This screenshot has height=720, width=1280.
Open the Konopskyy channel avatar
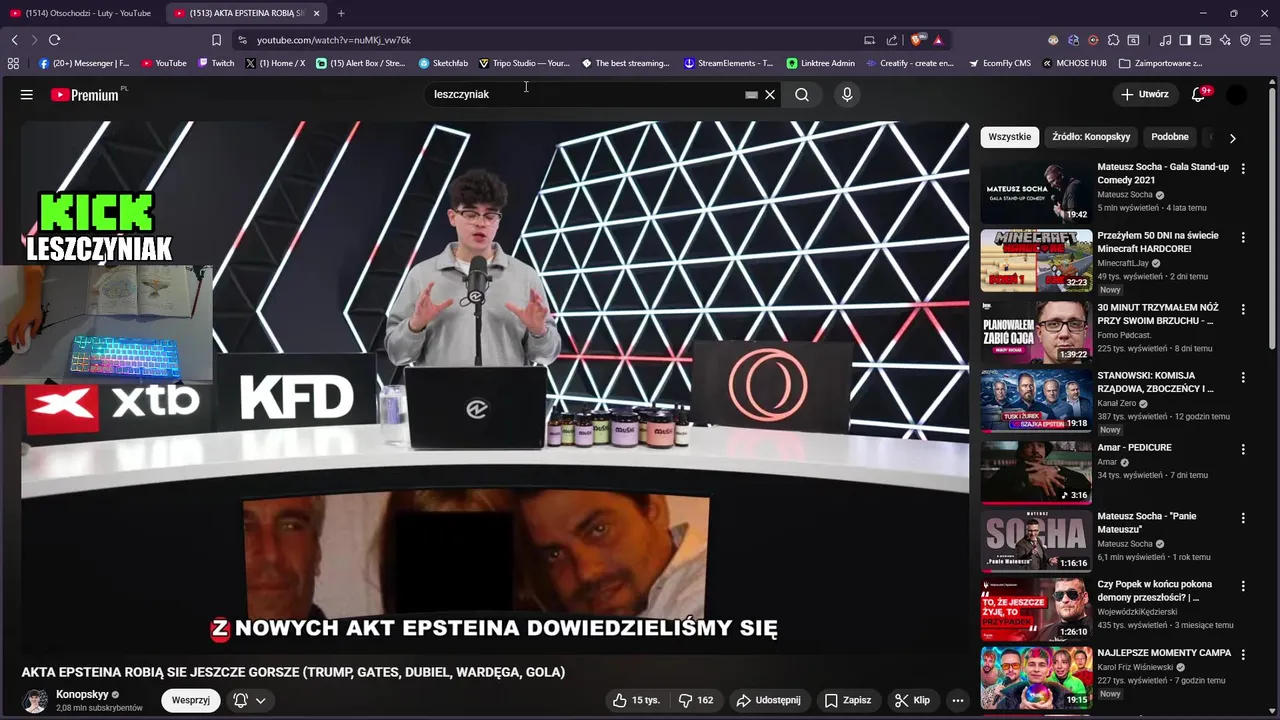coord(35,700)
